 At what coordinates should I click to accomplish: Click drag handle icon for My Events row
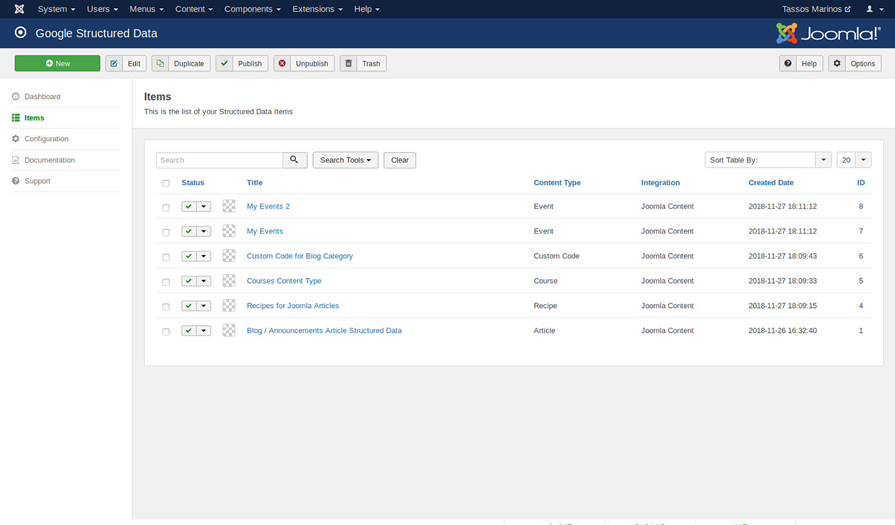coord(229,231)
